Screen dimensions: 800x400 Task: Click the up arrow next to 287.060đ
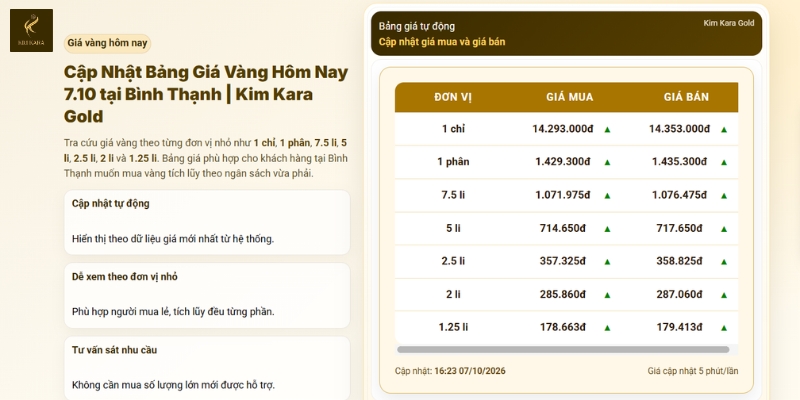point(723,295)
